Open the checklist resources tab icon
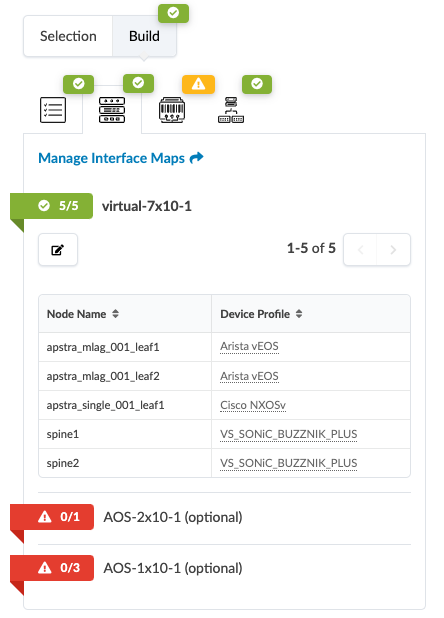This screenshot has height=618, width=444. pos(53,110)
